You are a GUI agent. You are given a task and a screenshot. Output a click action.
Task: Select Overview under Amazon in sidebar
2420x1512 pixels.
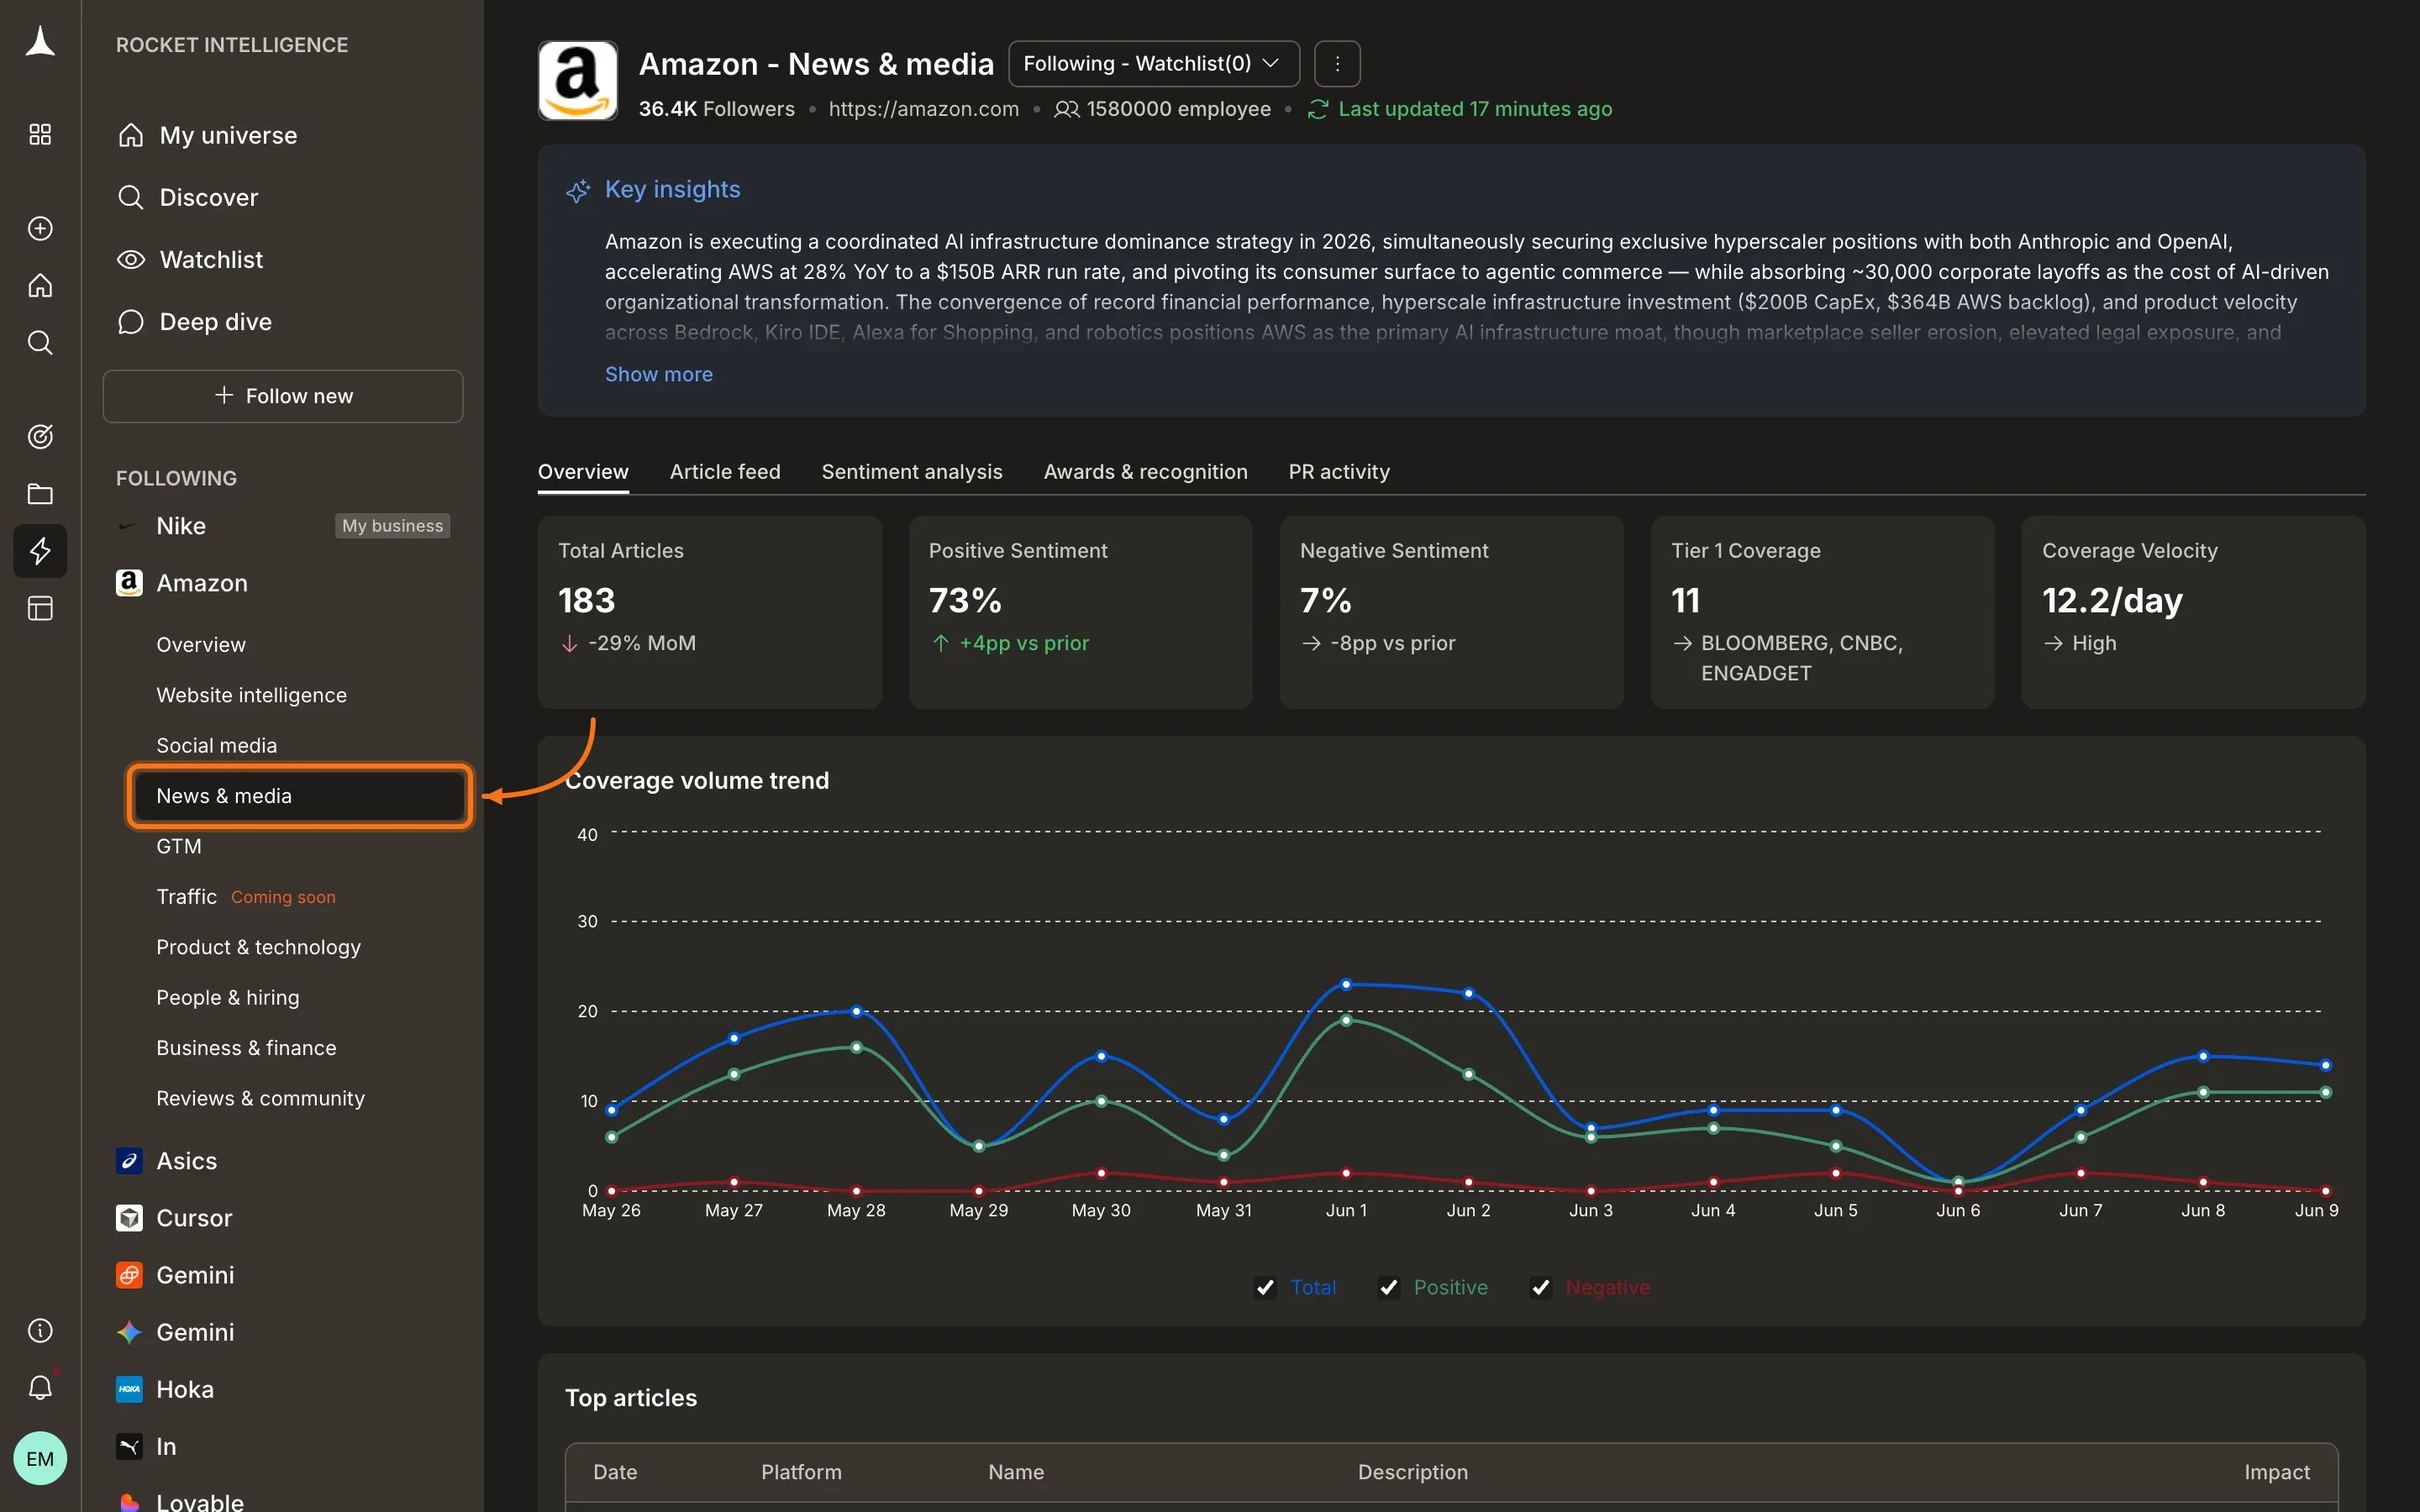201,645
